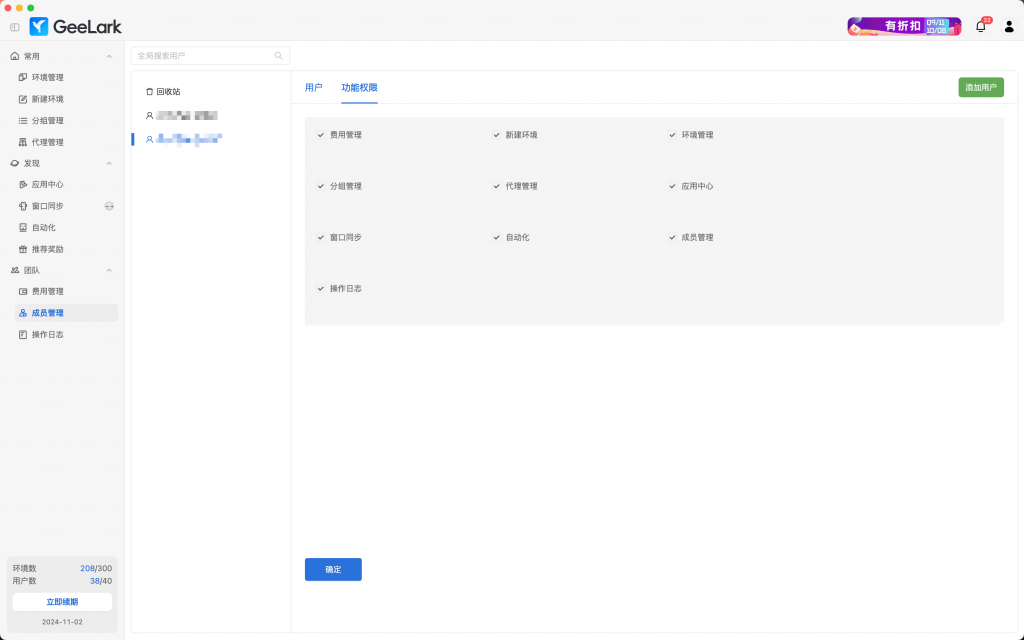The image size is (1024, 640).
Task: Click the search magnifier icon
Action: coord(279,56)
